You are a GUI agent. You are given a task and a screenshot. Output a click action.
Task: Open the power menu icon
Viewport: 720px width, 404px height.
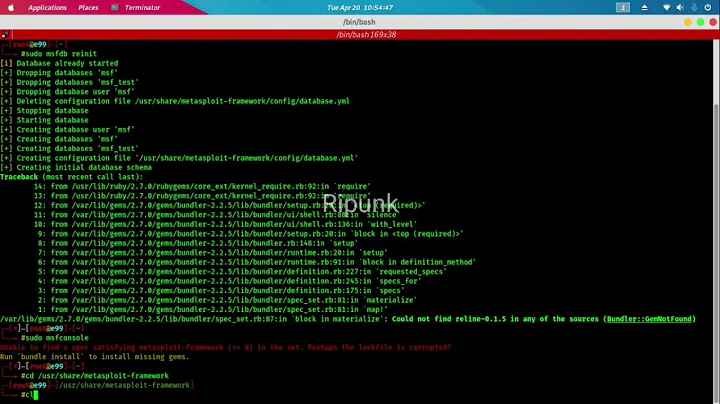pos(708,7)
